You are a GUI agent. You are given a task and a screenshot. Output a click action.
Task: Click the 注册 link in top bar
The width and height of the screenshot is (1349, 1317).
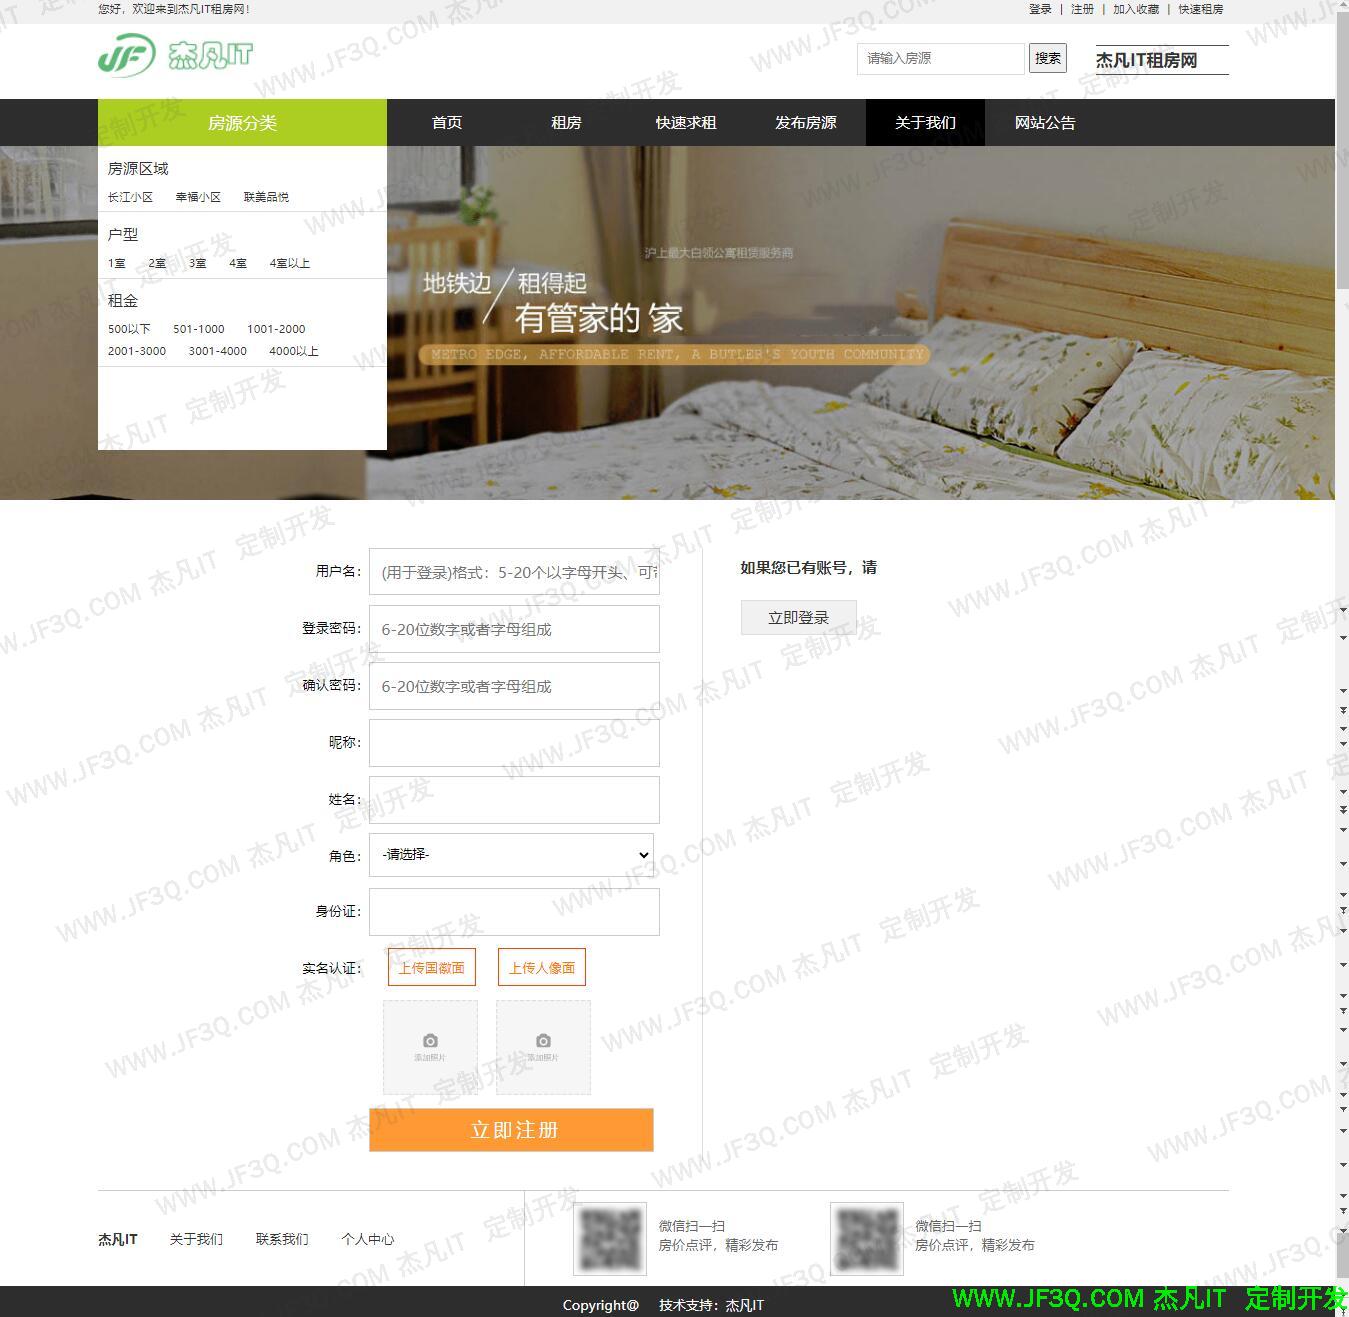click(1082, 9)
